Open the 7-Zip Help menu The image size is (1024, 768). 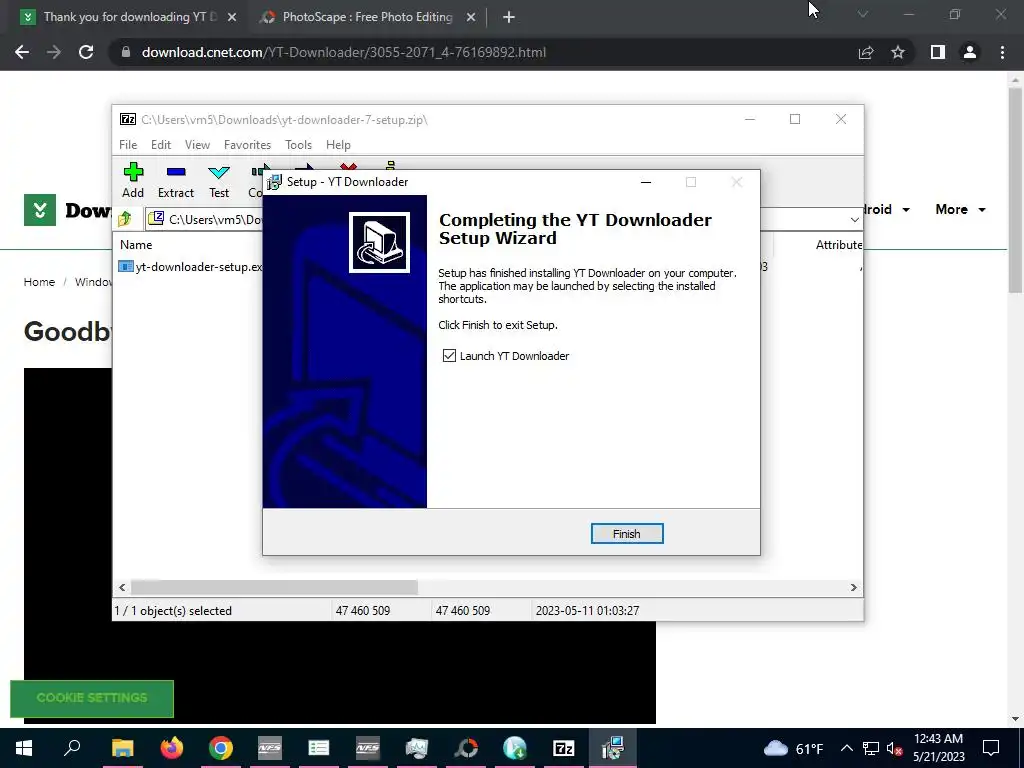338,144
